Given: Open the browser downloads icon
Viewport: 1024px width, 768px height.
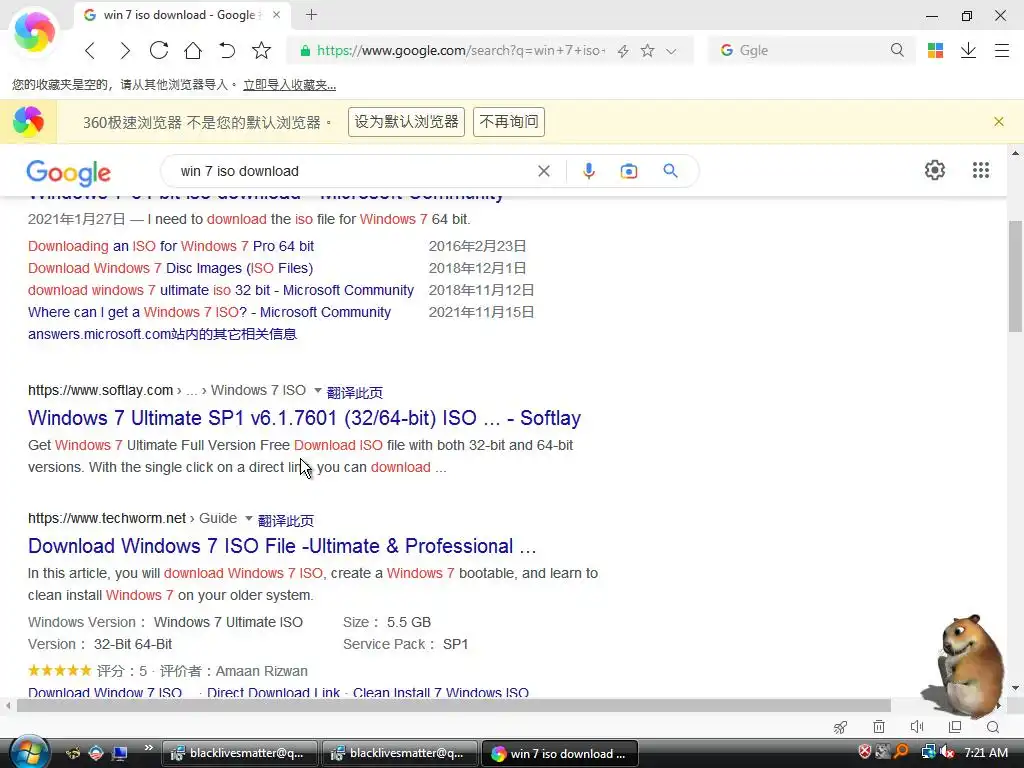Looking at the screenshot, I should click(x=968, y=50).
